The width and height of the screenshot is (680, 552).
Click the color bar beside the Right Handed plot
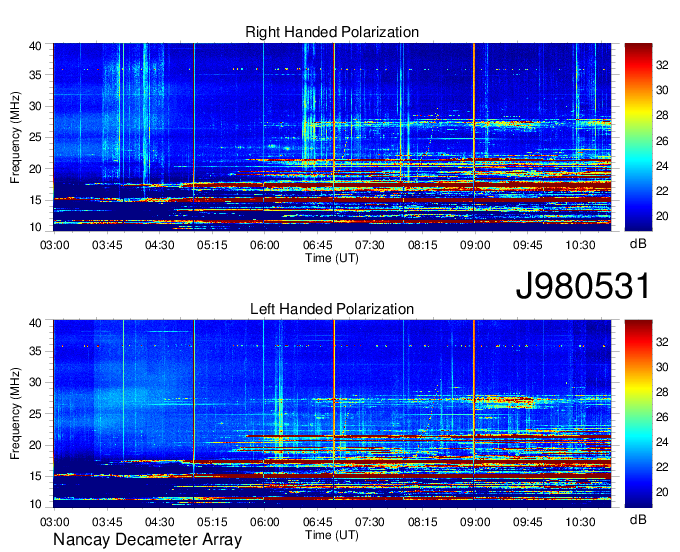[638, 137]
